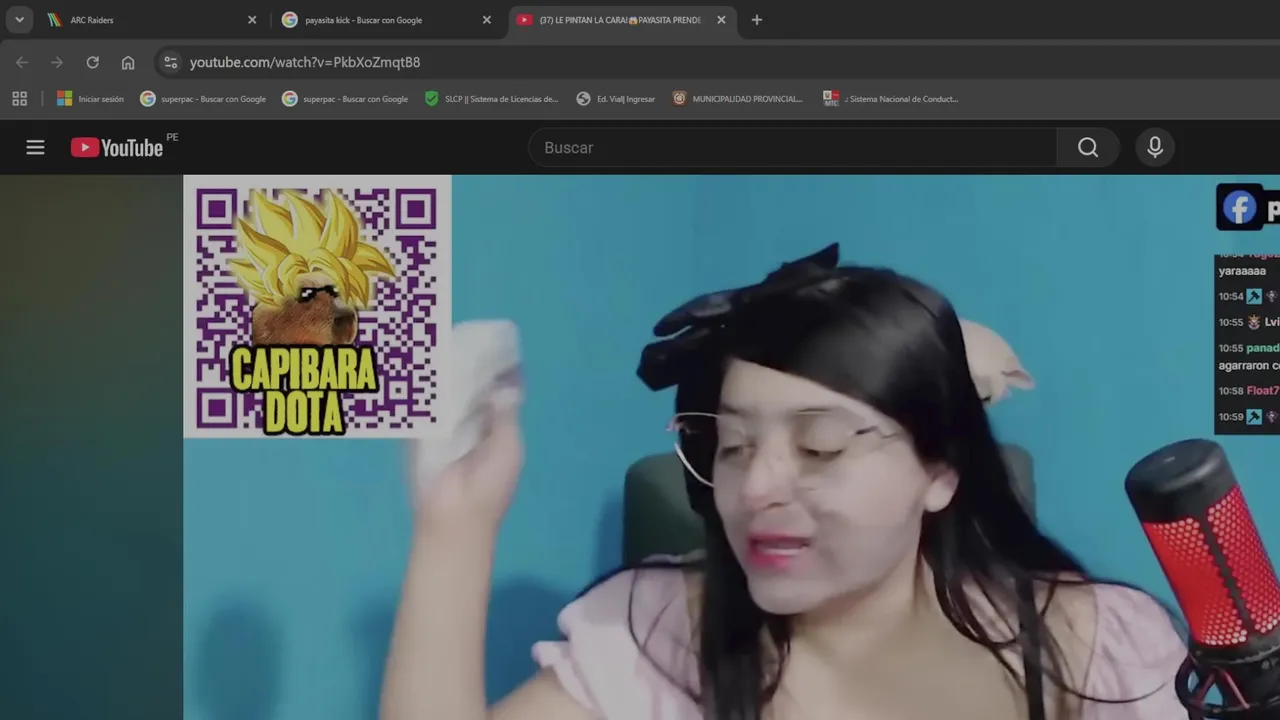The image size is (1280, 720).
Task: Click the video player area
Action: (731, 447)
